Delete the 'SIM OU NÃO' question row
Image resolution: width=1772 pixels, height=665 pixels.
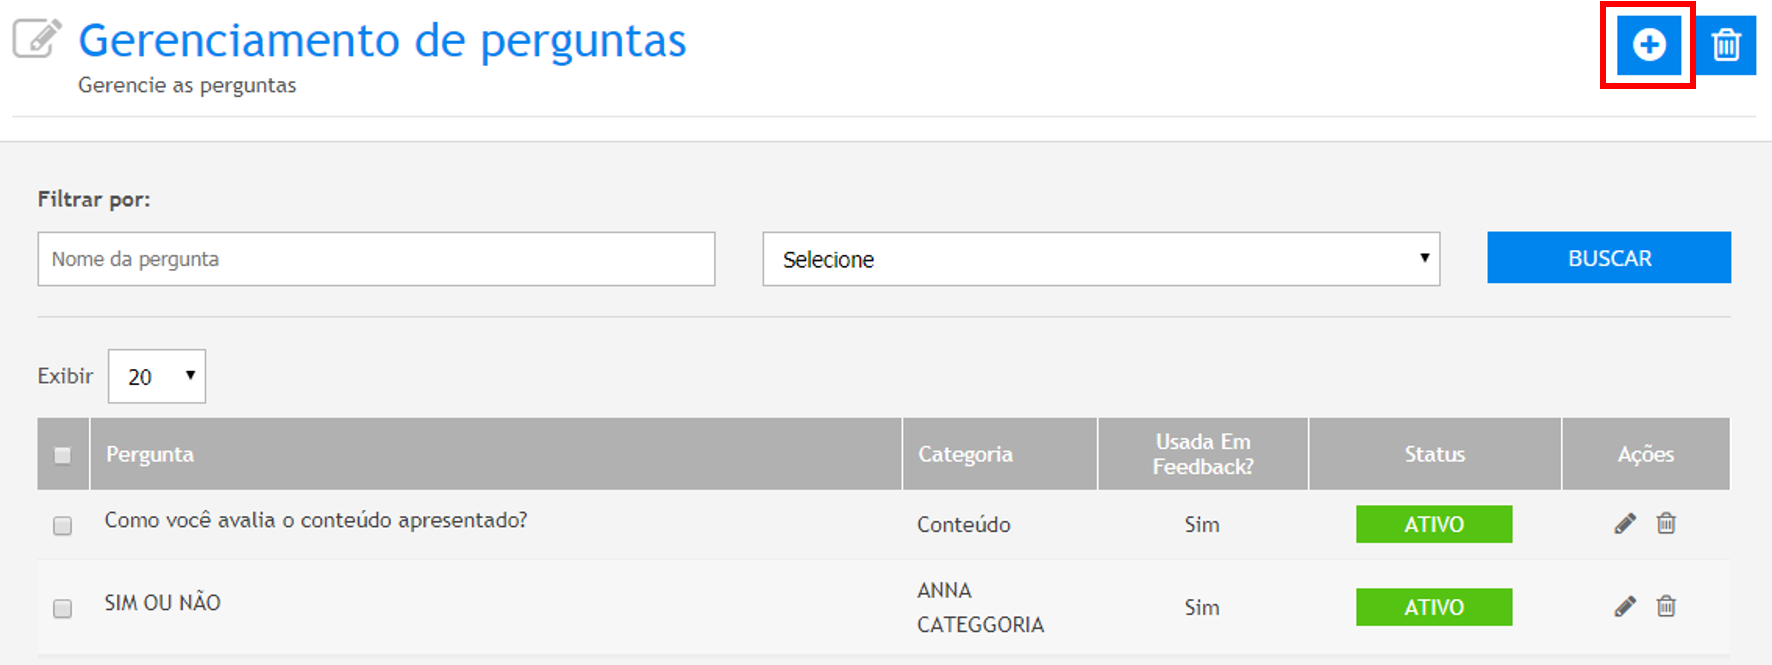1666,607
